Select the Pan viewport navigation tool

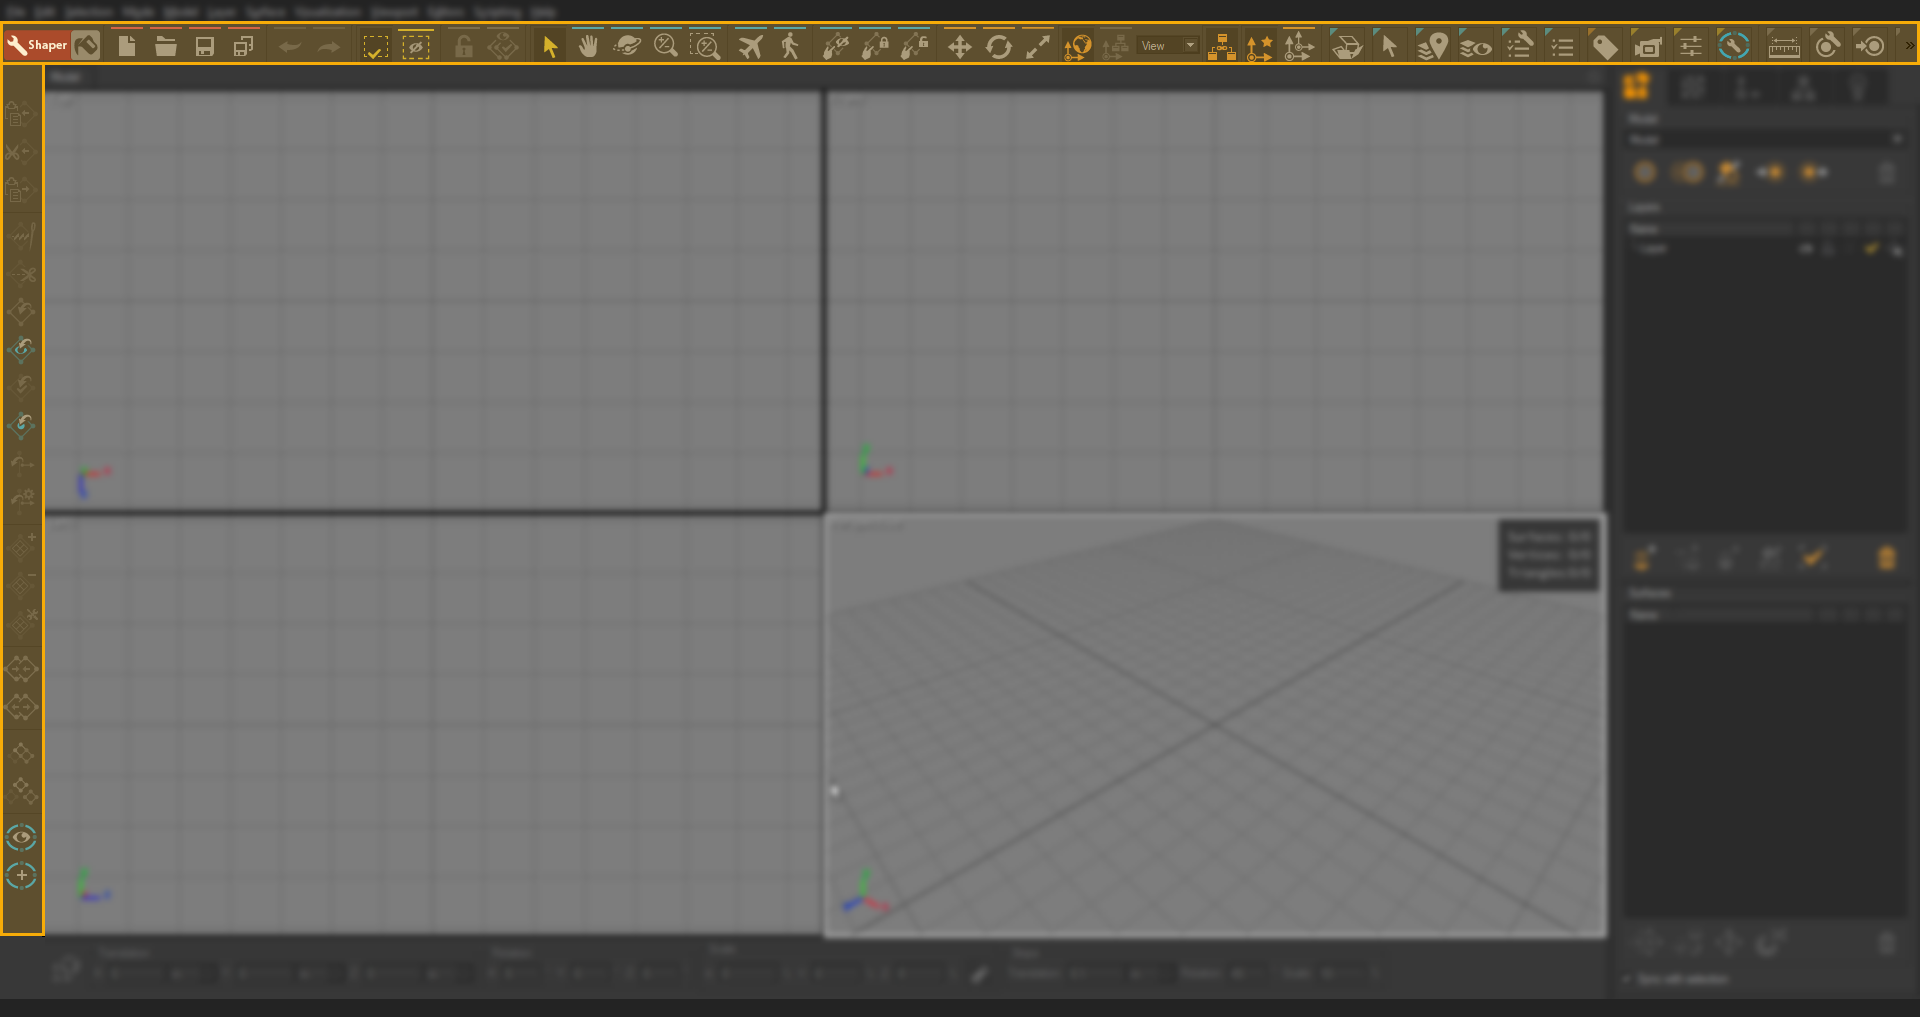pos(588,45)
